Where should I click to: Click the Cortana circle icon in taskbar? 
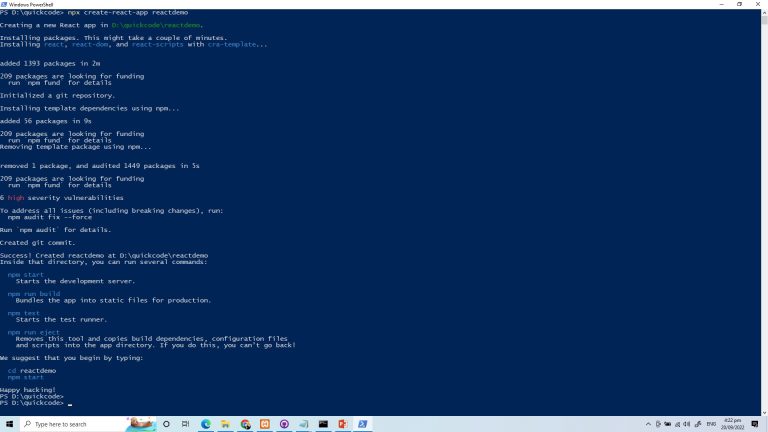coord(166,424)
